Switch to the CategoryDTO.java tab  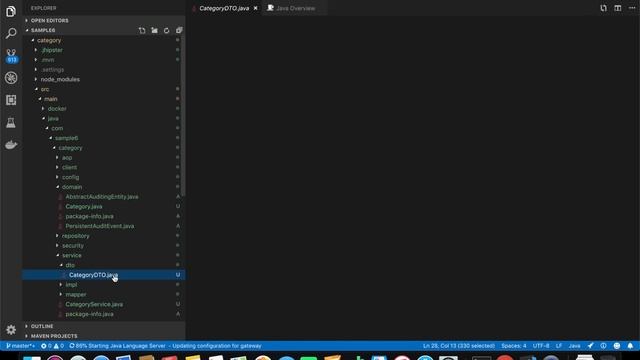[224, 8]
